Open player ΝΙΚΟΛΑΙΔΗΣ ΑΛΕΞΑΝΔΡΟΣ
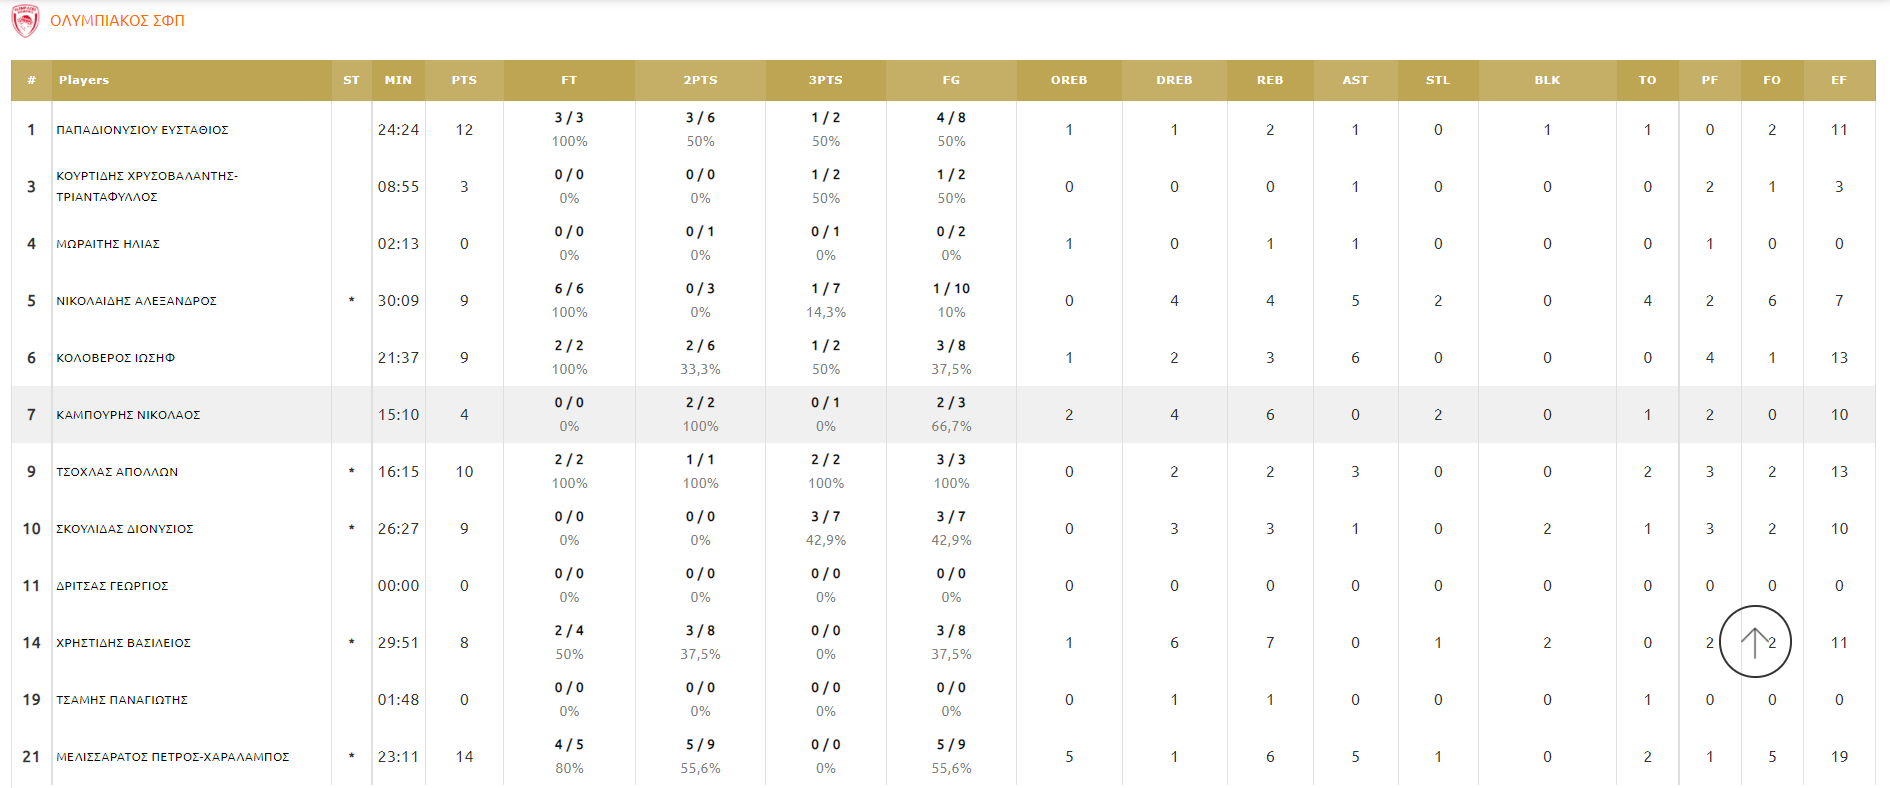This screenshot has height=788, width=1890. (x=136, y=301)
